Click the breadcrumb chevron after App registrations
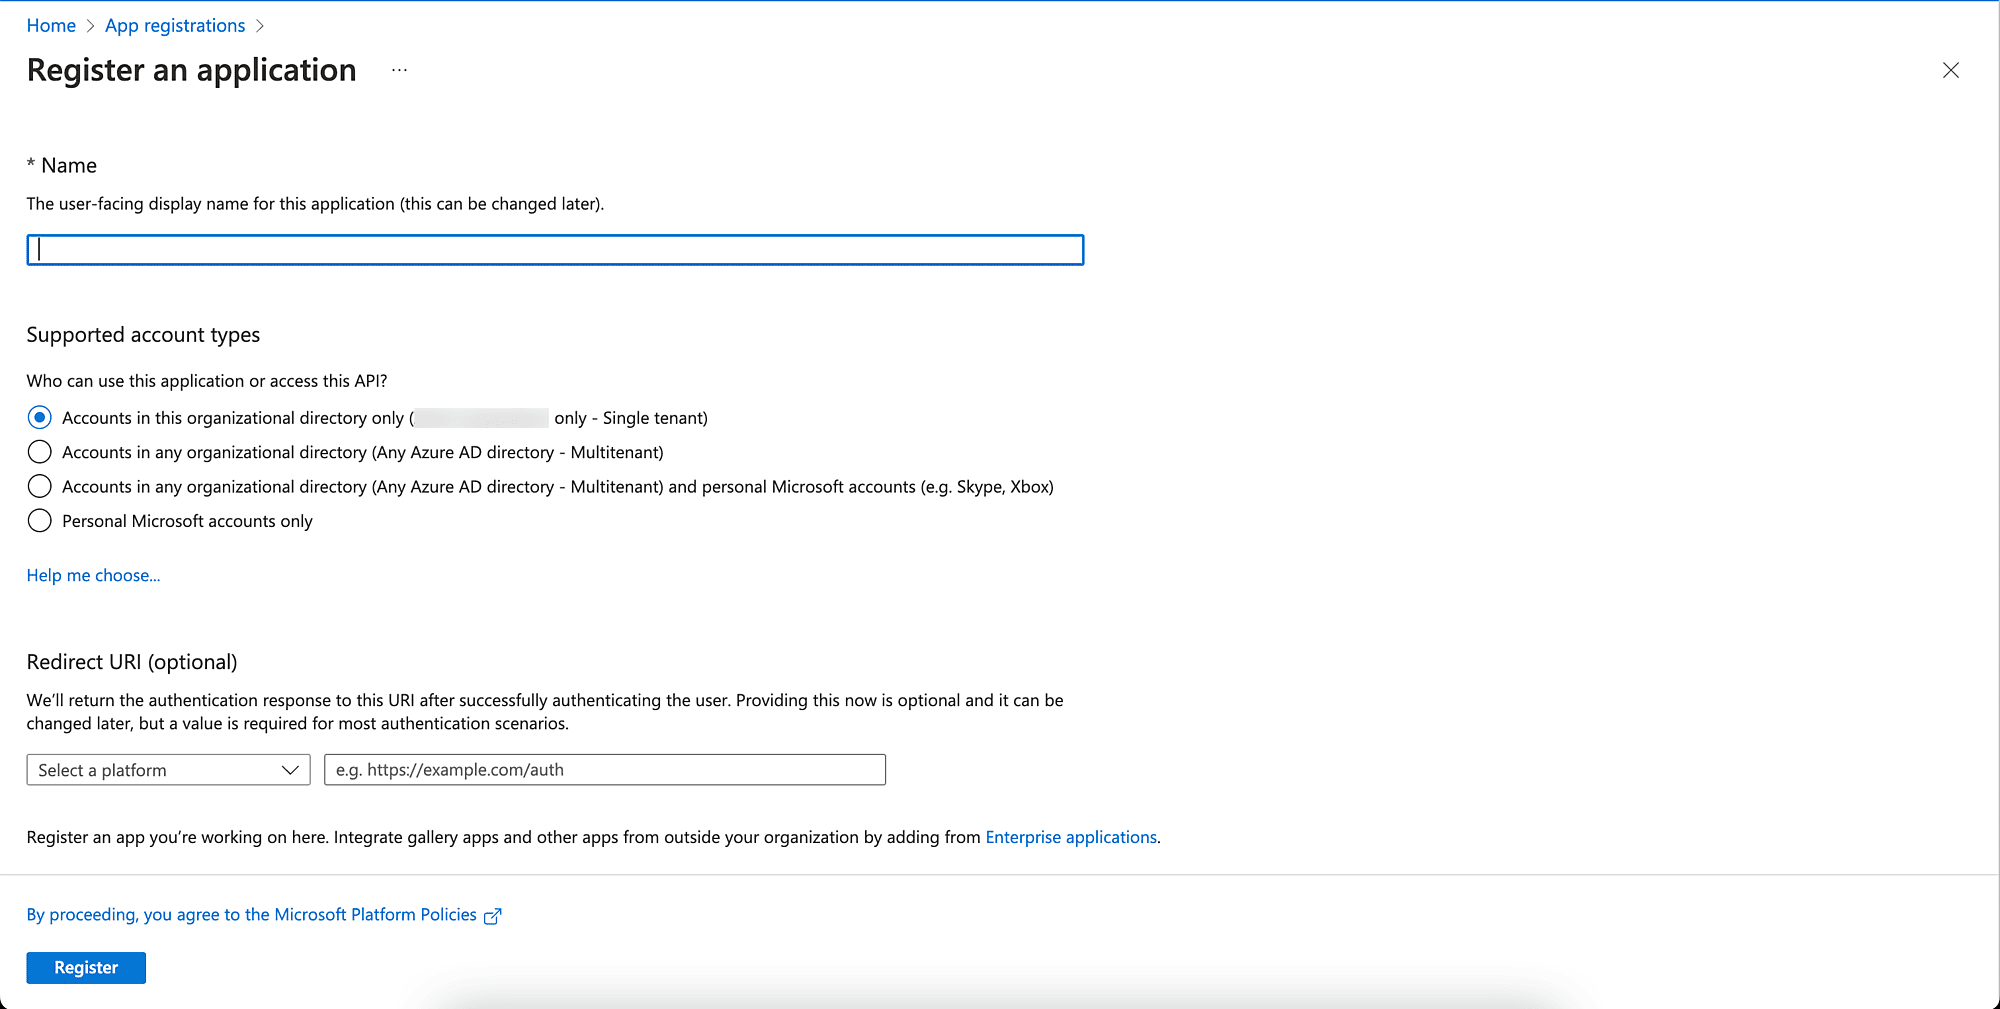Image resolution: width=2000 pixels, height=1009 pixels. click(x=260, y=26)
